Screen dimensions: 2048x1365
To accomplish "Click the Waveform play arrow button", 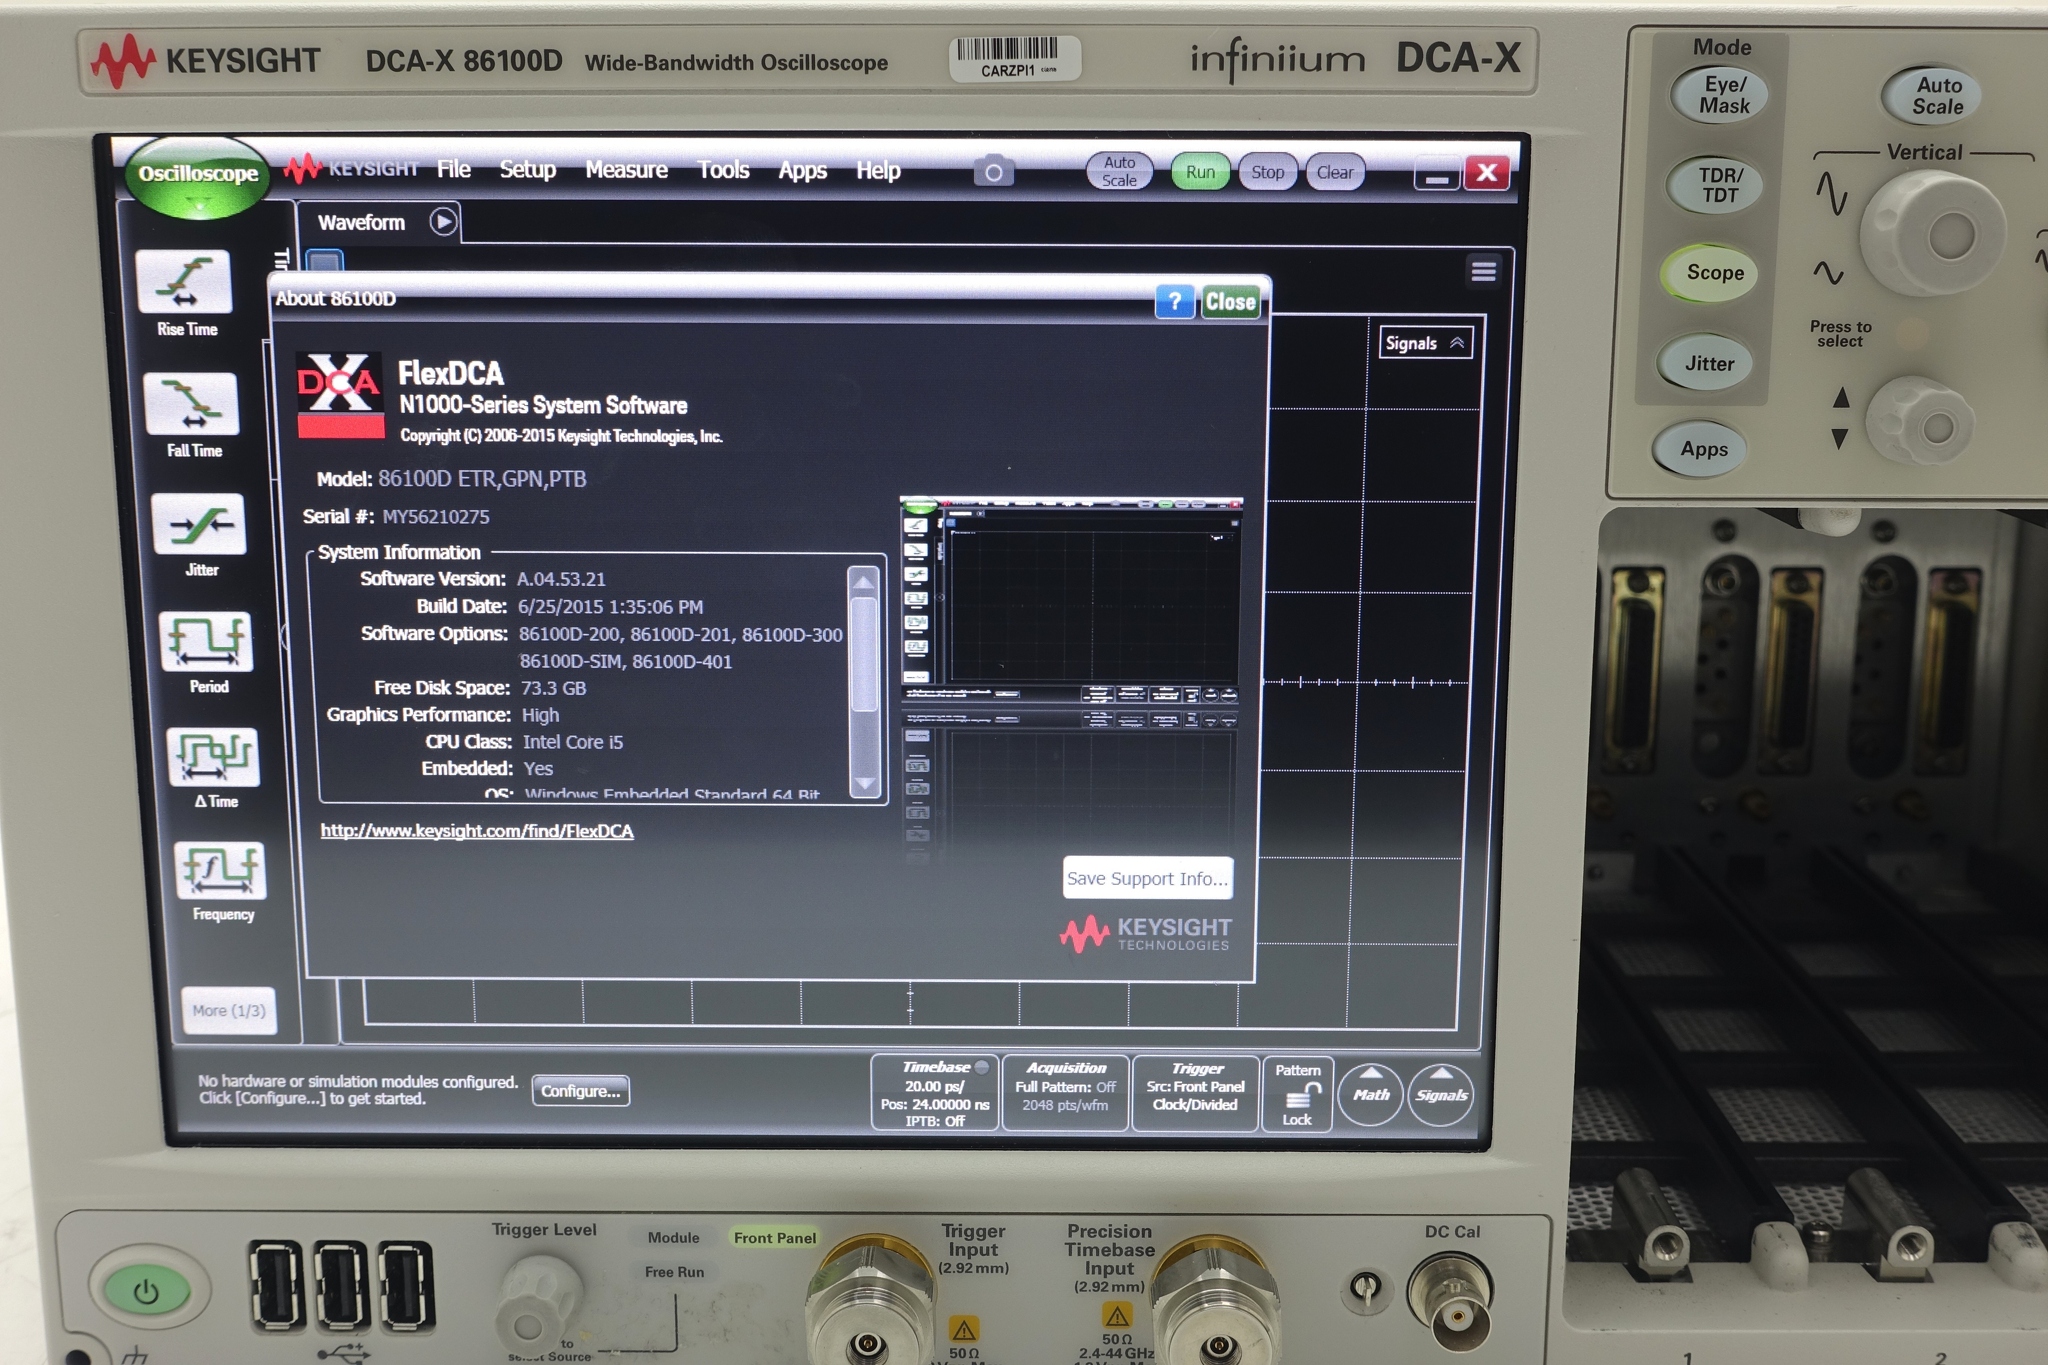I will 444,221.
